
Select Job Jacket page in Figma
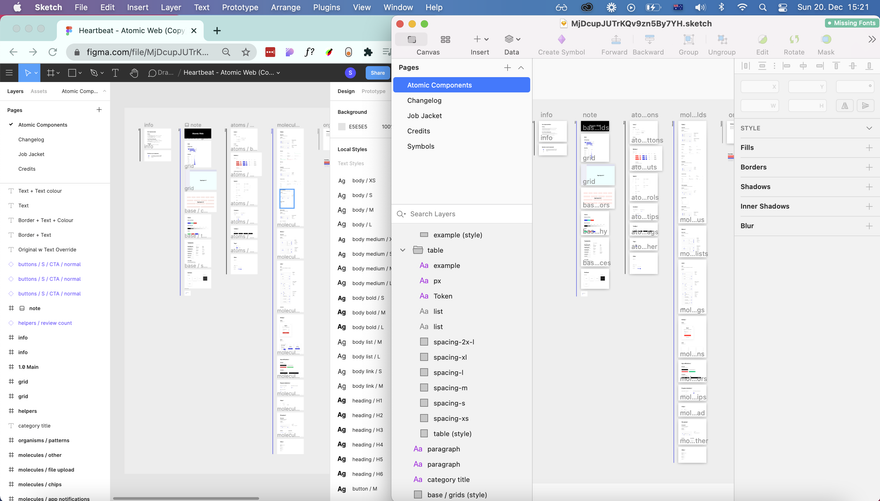point(31,154)
